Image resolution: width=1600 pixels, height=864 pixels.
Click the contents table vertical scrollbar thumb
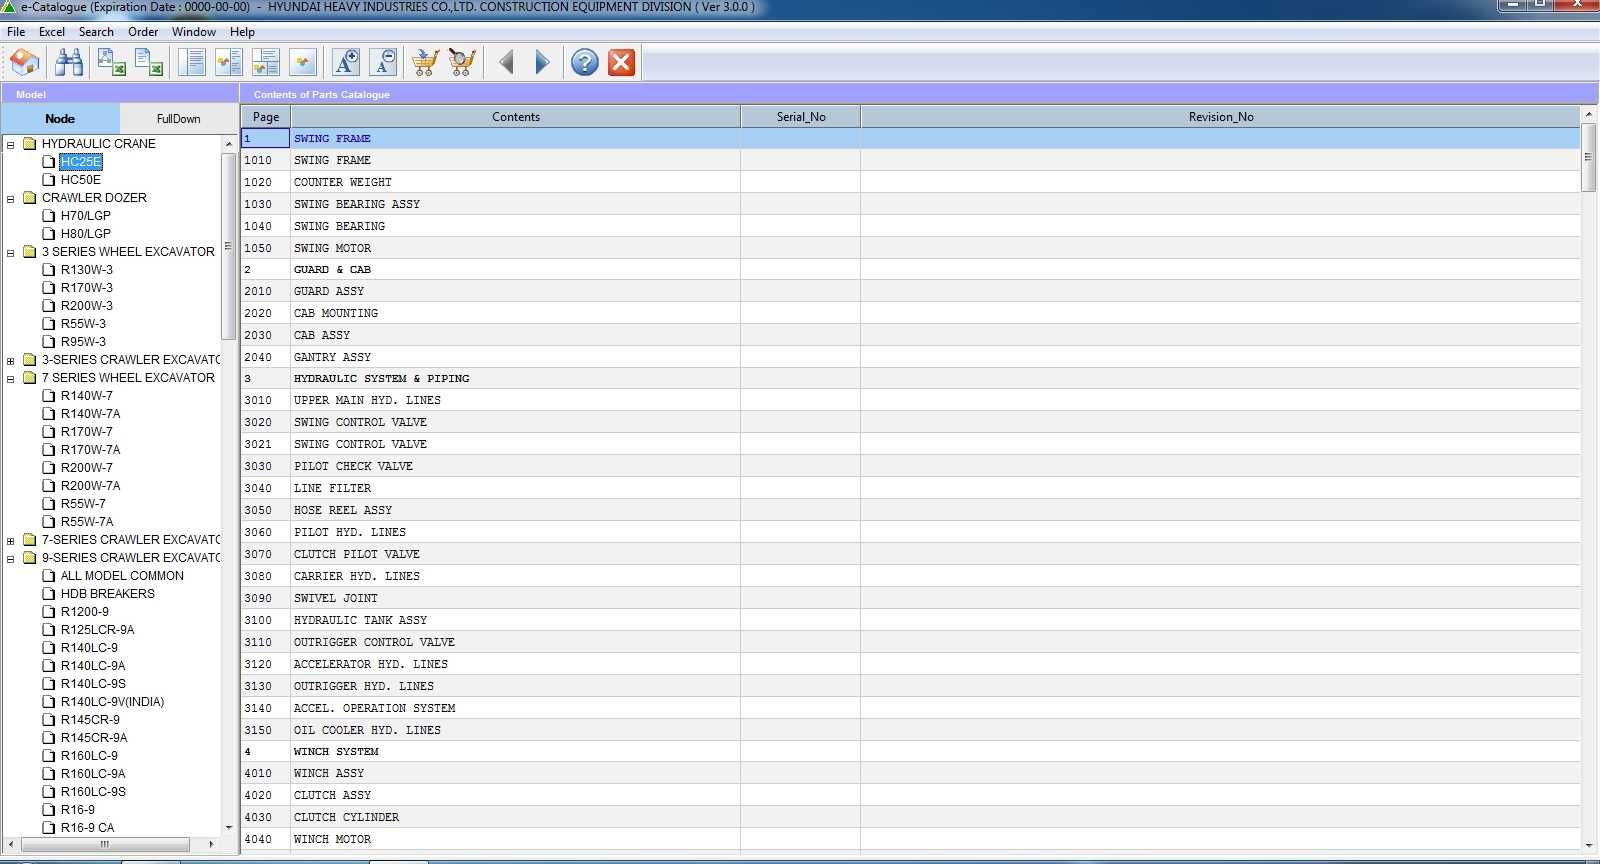tap(1588, 158)
